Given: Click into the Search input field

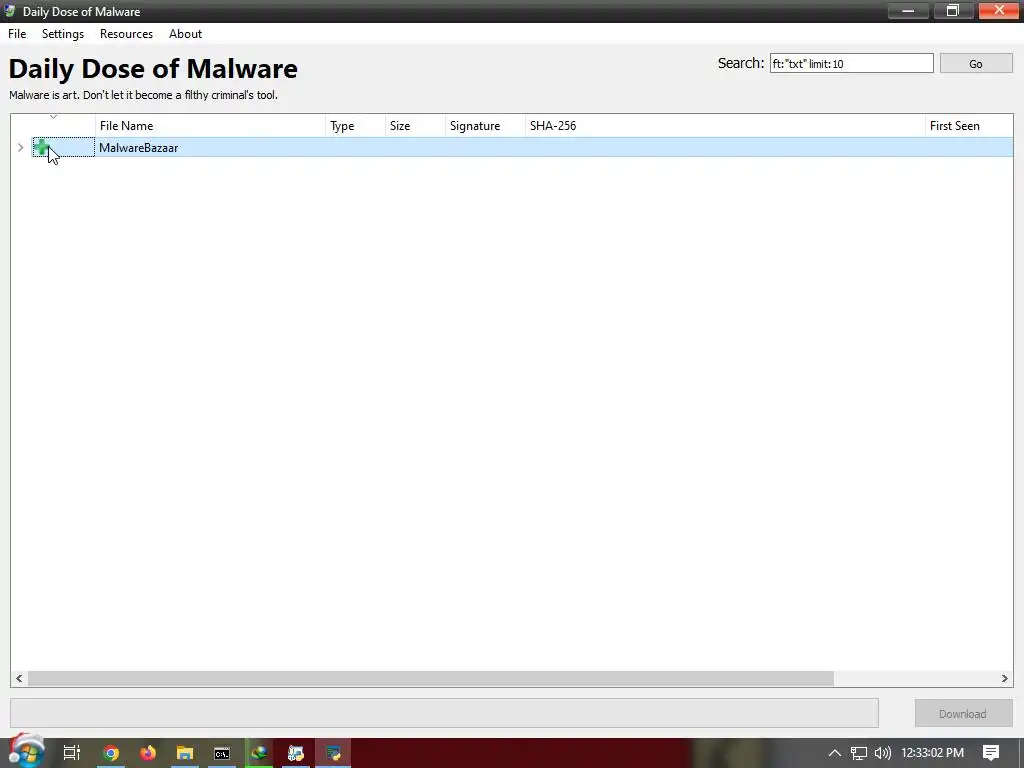Looking at the screenshot, I should [x=852, y=63].
